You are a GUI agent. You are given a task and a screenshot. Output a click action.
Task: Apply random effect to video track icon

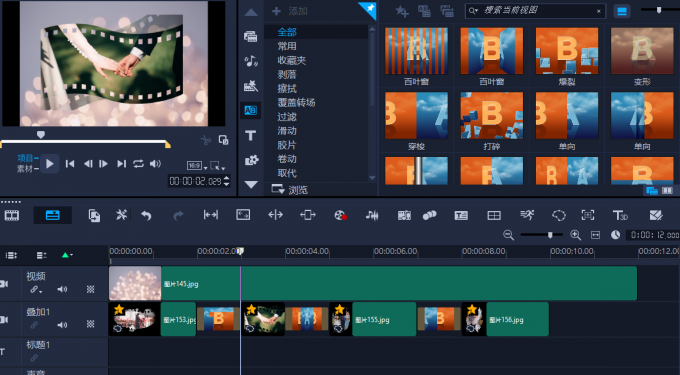[x=447, y=11]
